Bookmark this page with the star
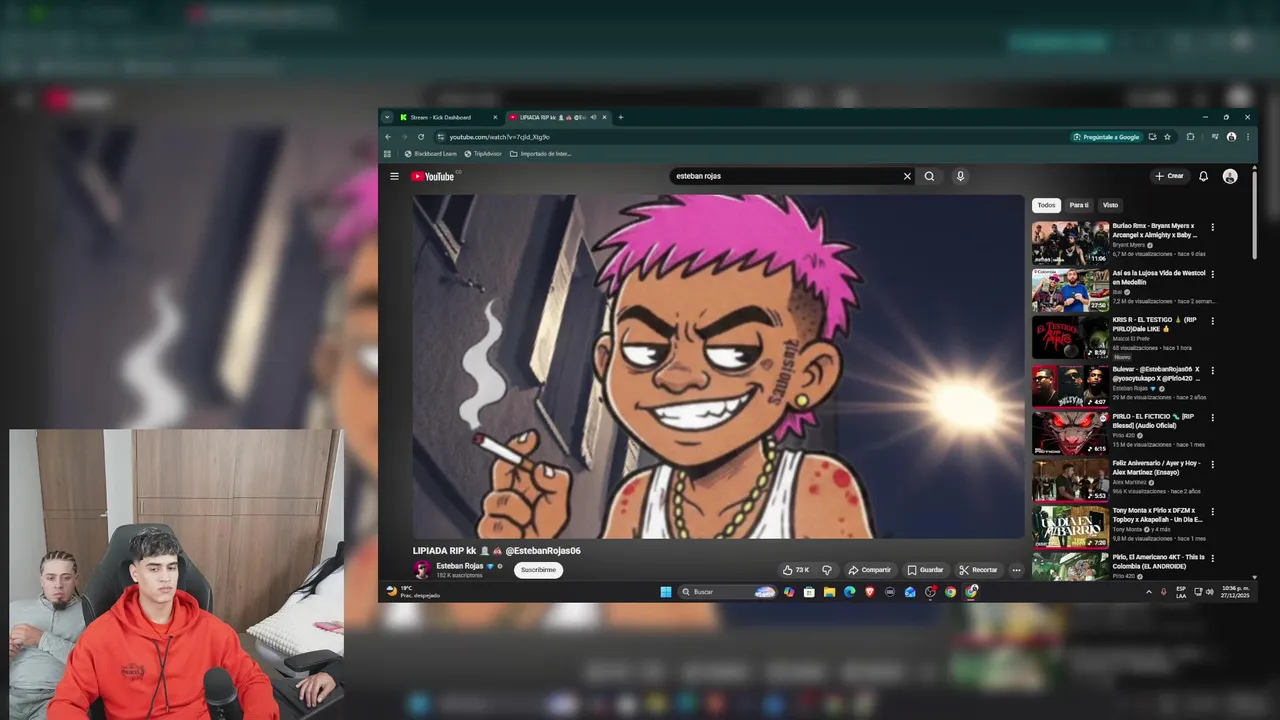The width and height of the screenshot is (1280, 720). click(1167, 137)
